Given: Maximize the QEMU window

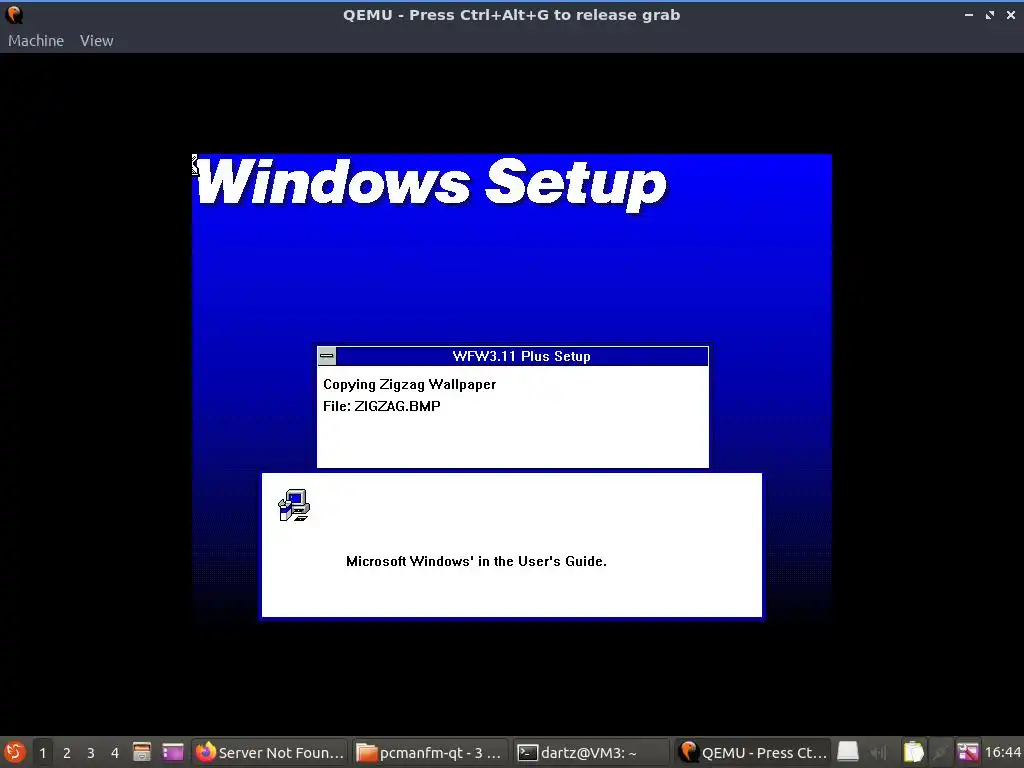Looking at the screenshot, I should (990, 14).
